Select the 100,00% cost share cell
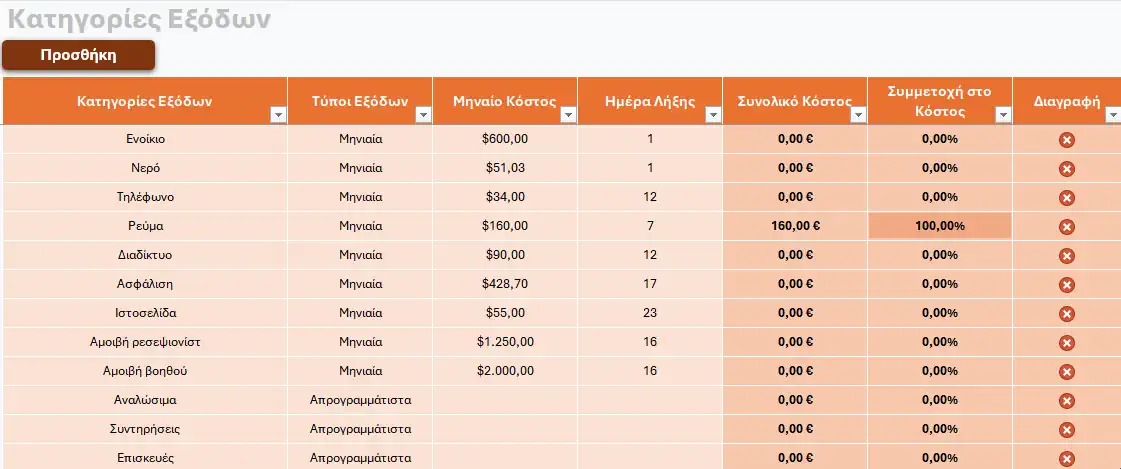Viewport: 1121px width, 469px height. tap(939, 226)
